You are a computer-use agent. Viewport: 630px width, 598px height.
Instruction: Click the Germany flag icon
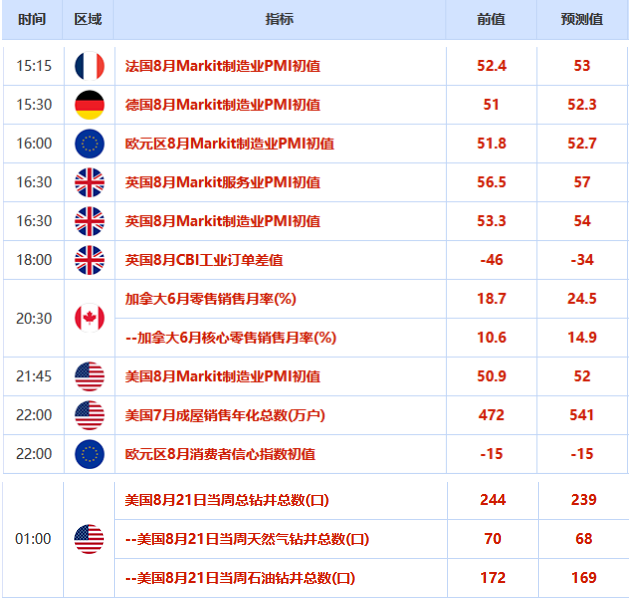(x=89, y=105)
